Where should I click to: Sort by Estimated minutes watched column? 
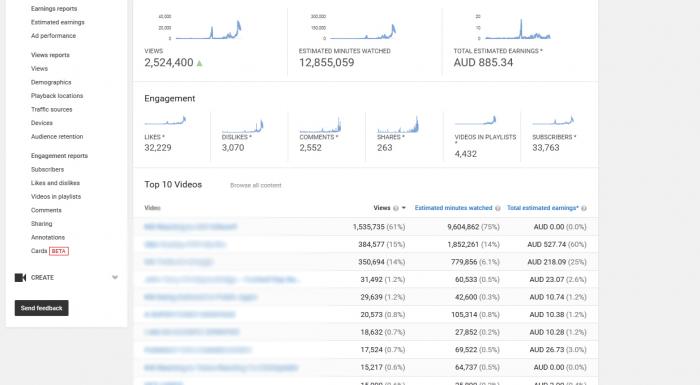(453, 208)
